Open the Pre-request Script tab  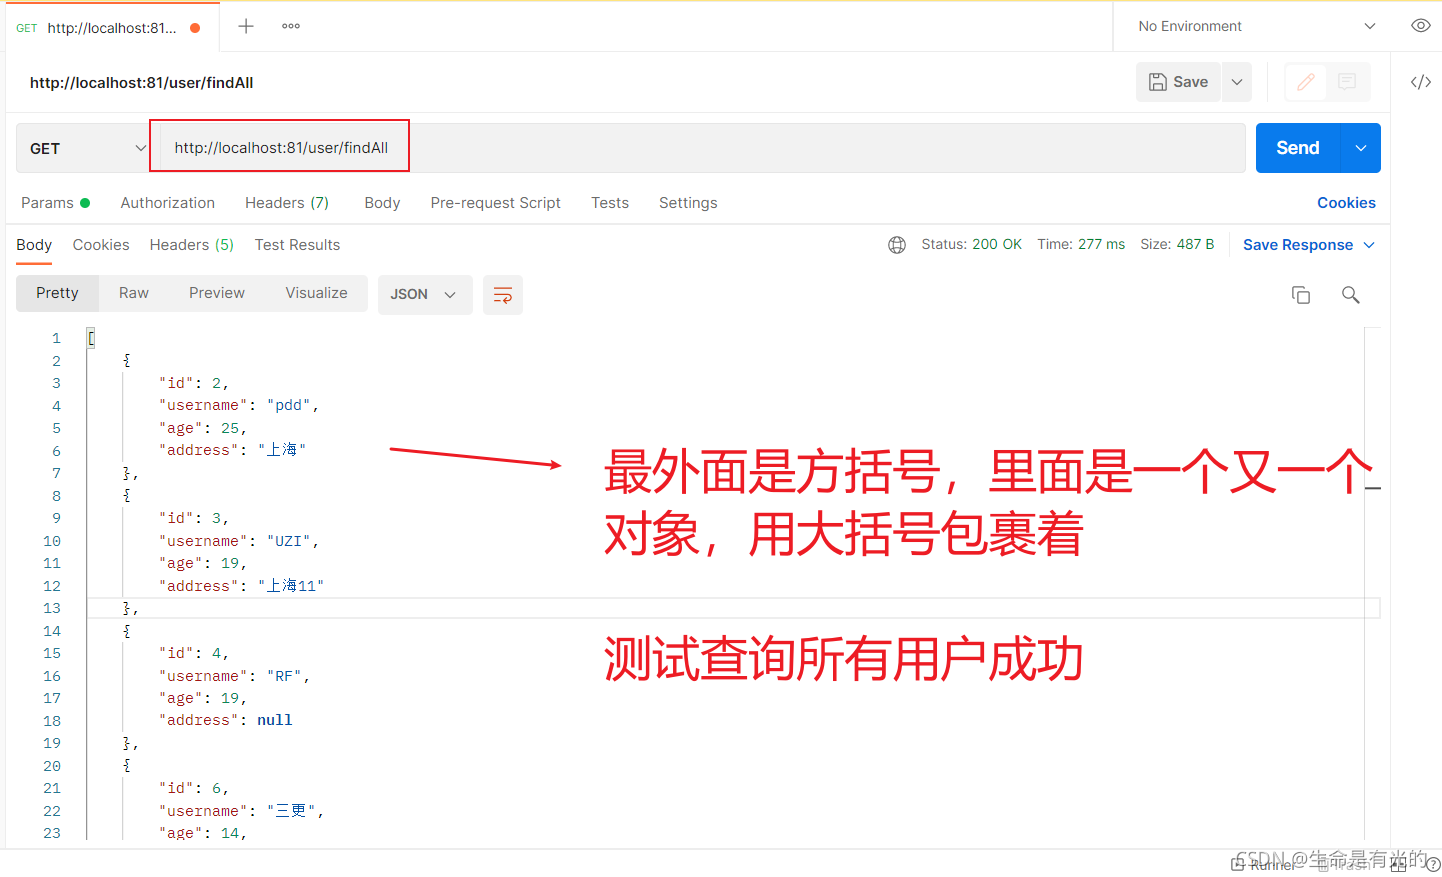tap(495, 203)
